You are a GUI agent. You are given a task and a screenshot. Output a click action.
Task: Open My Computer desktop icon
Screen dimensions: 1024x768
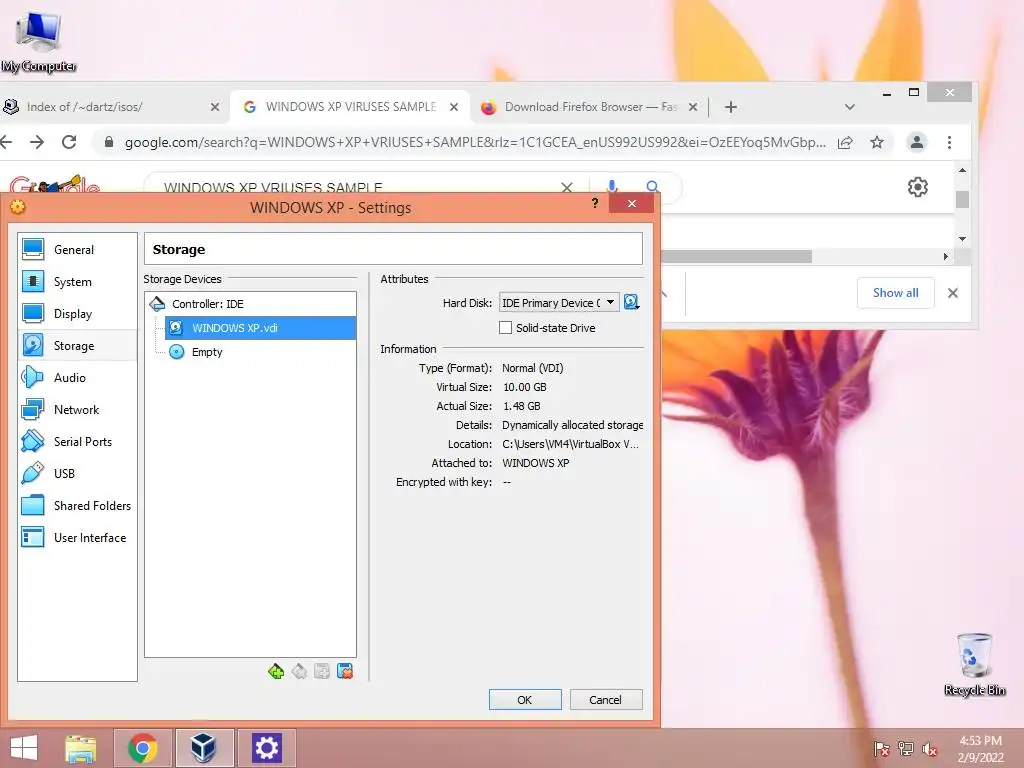39,40
